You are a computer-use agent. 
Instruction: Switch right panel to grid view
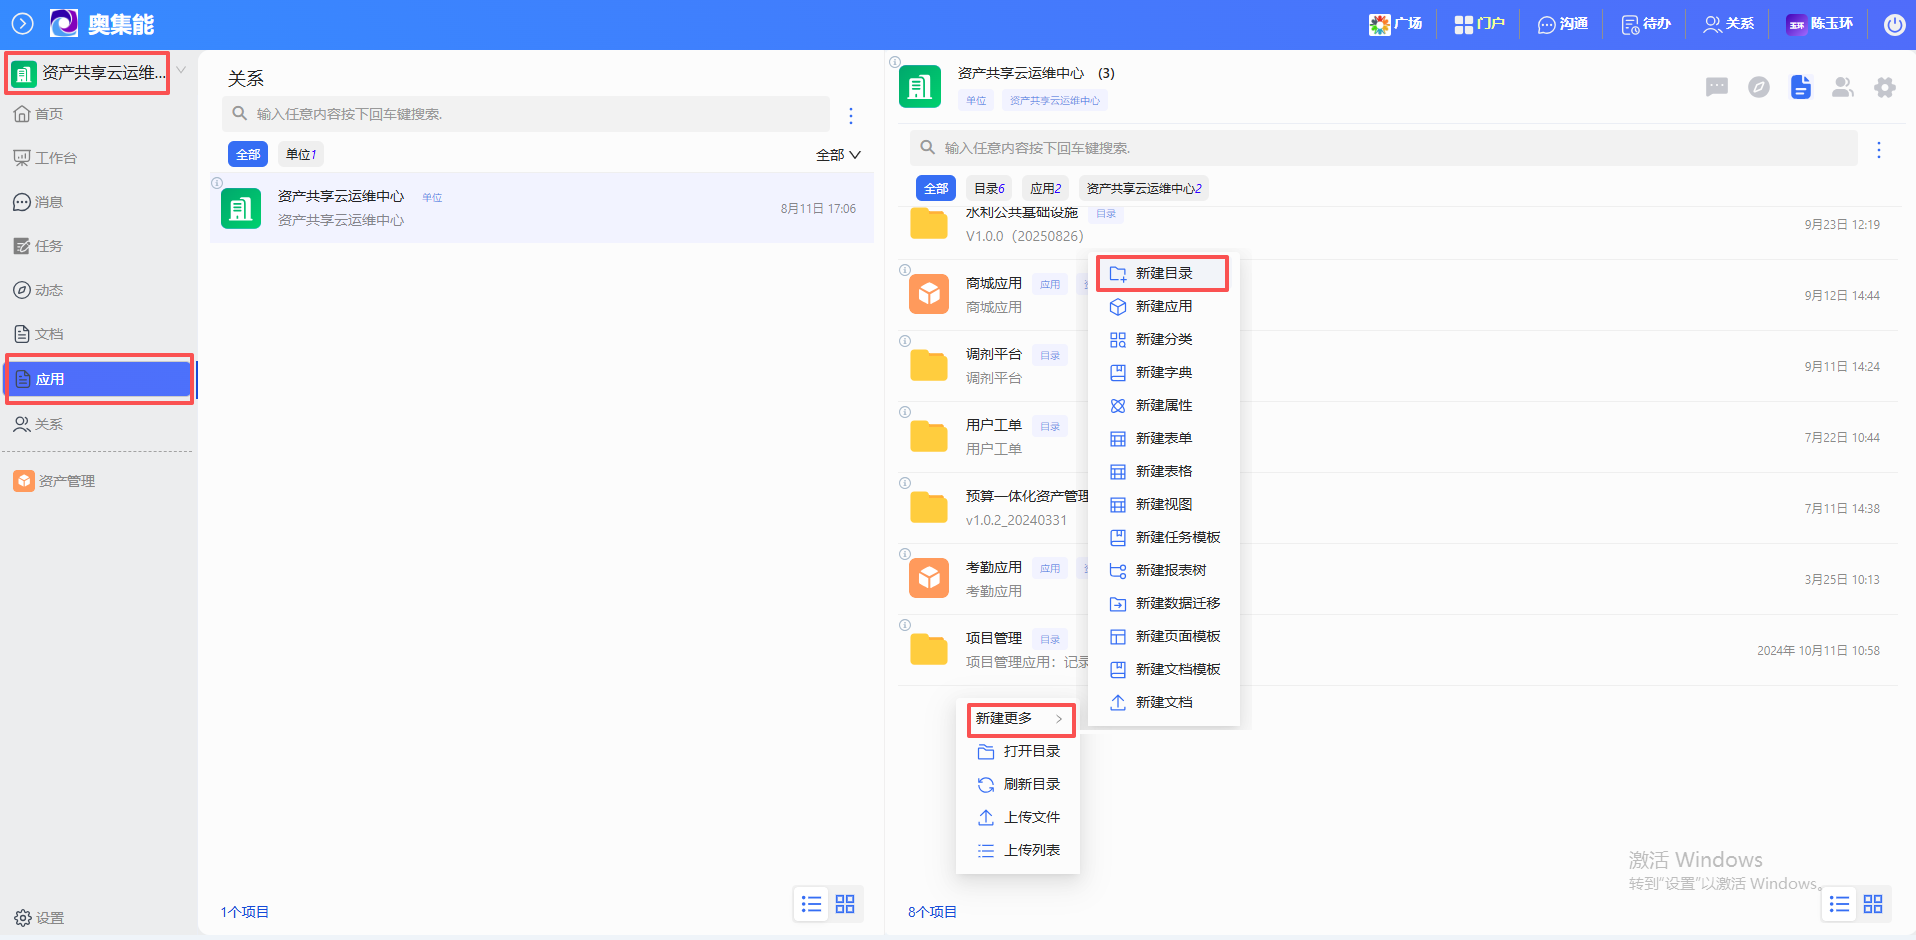(x=1872, y=904)
